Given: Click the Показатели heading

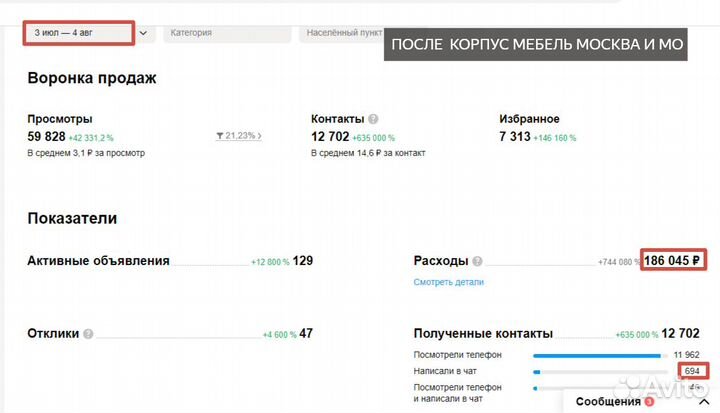Looking at the screenshot, I should coord(72,218).
